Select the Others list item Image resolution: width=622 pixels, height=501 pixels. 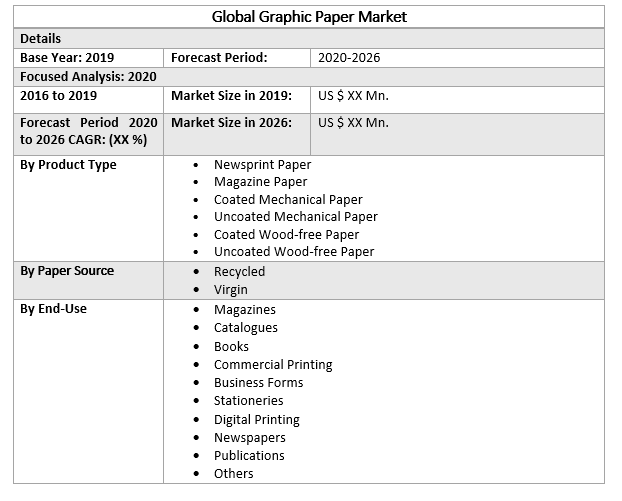tap(233, 474)
